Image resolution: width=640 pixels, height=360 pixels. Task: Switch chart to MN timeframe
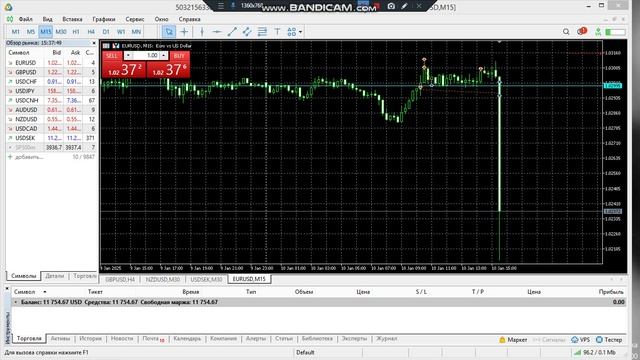coord(136,32)
